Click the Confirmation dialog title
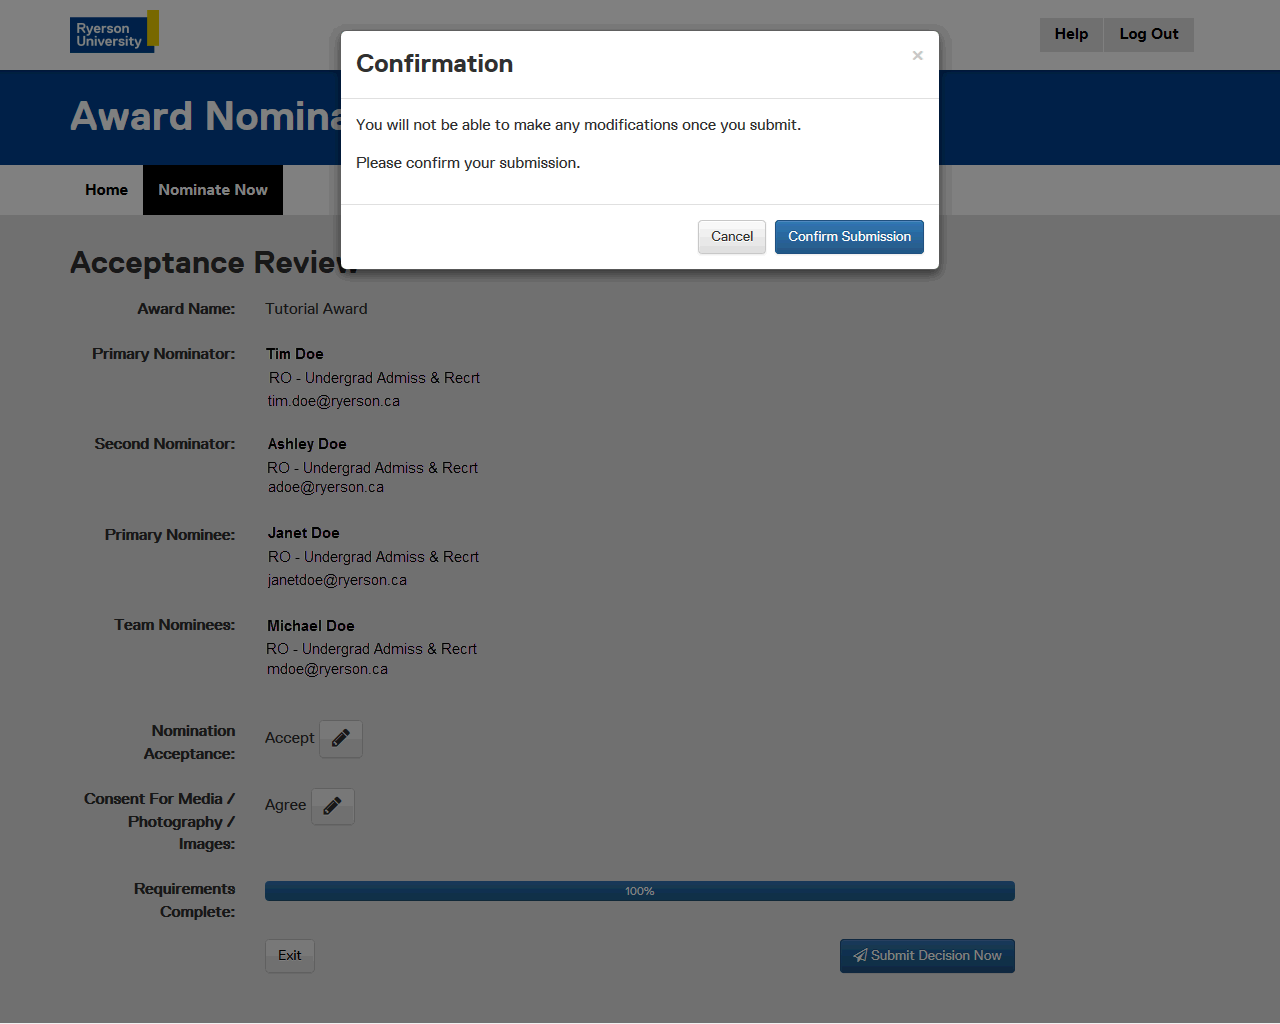The image size is (1280, 1024). coord(435,64)
